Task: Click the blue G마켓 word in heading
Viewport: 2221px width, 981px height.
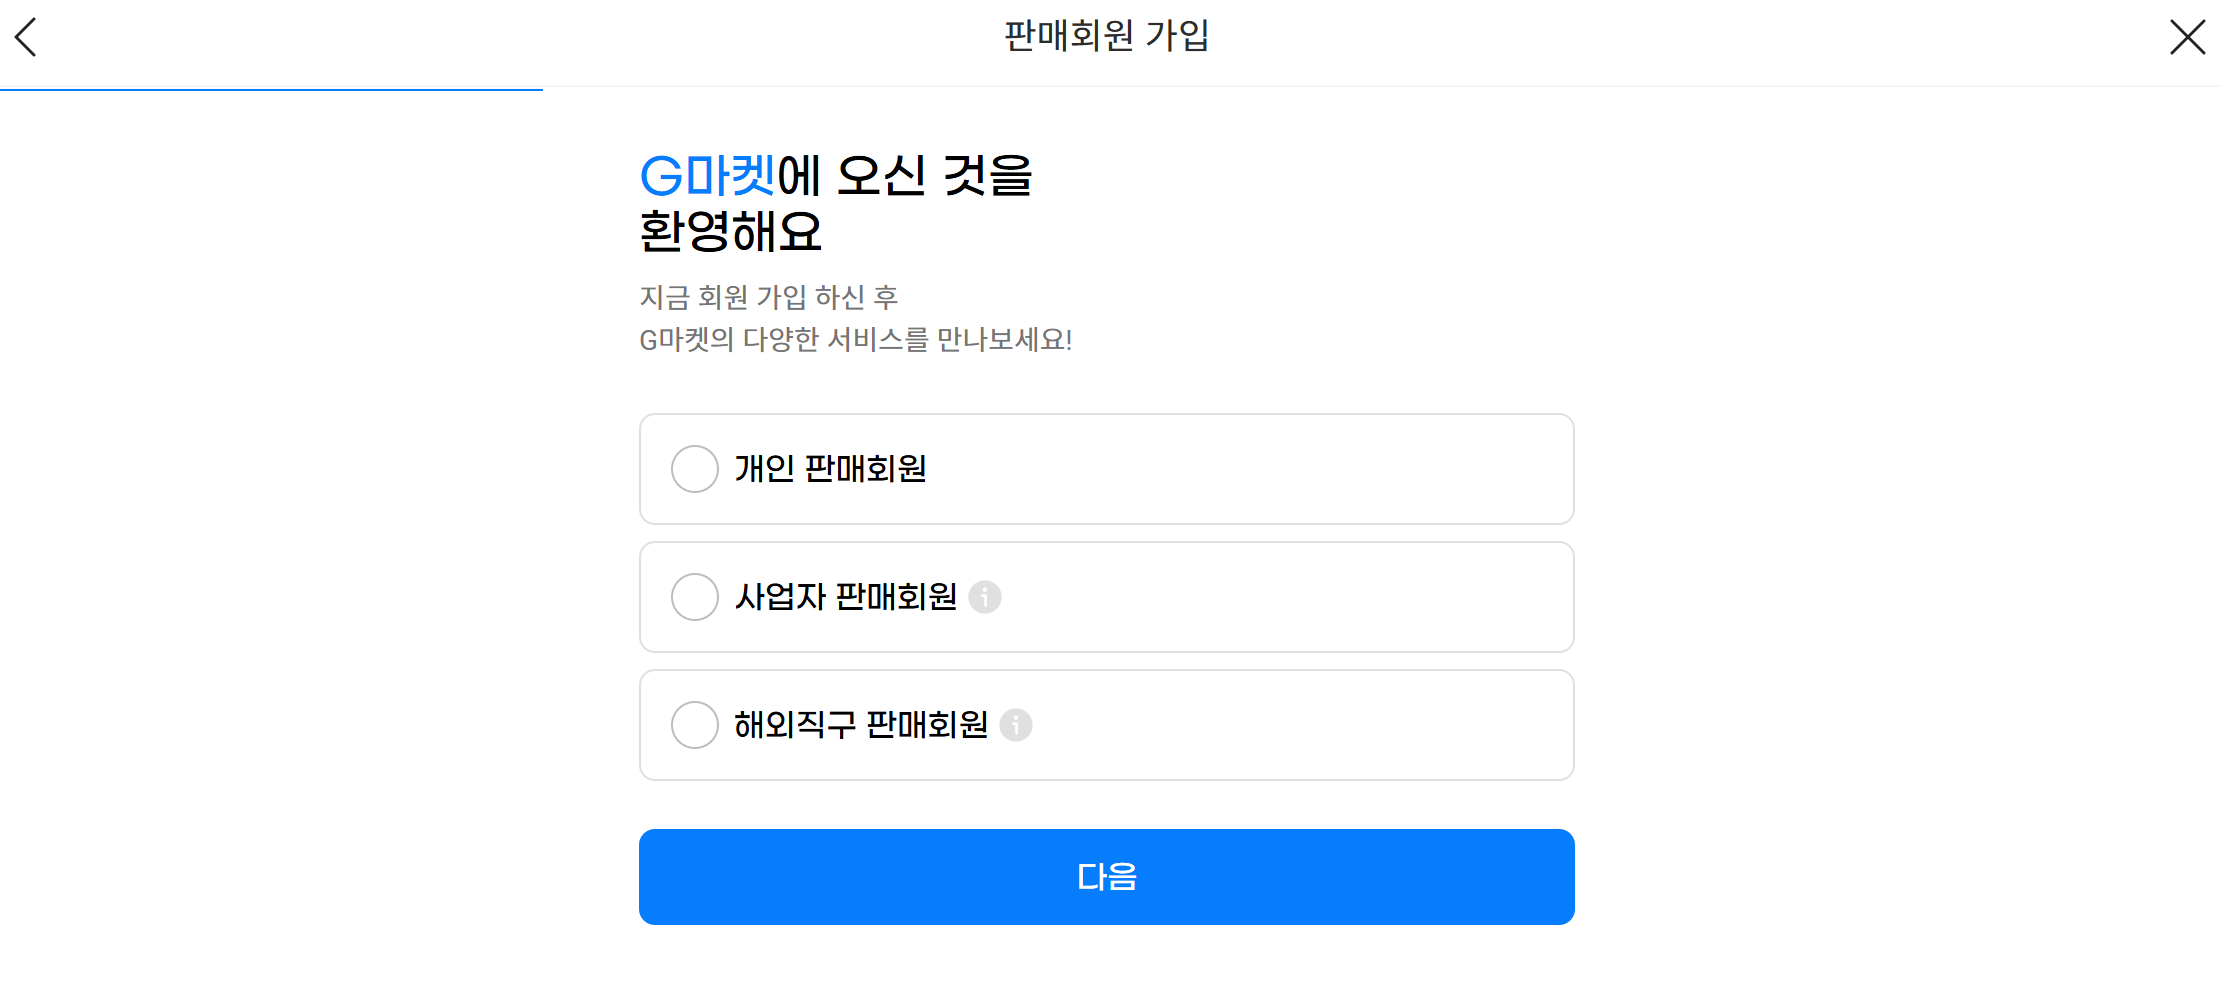Action: click(707, 176)
